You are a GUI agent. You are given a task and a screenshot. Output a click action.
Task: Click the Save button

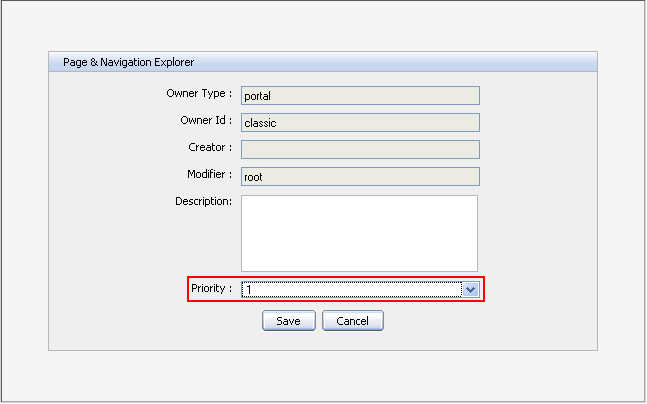pyautogui.click(x=288, y=321)
